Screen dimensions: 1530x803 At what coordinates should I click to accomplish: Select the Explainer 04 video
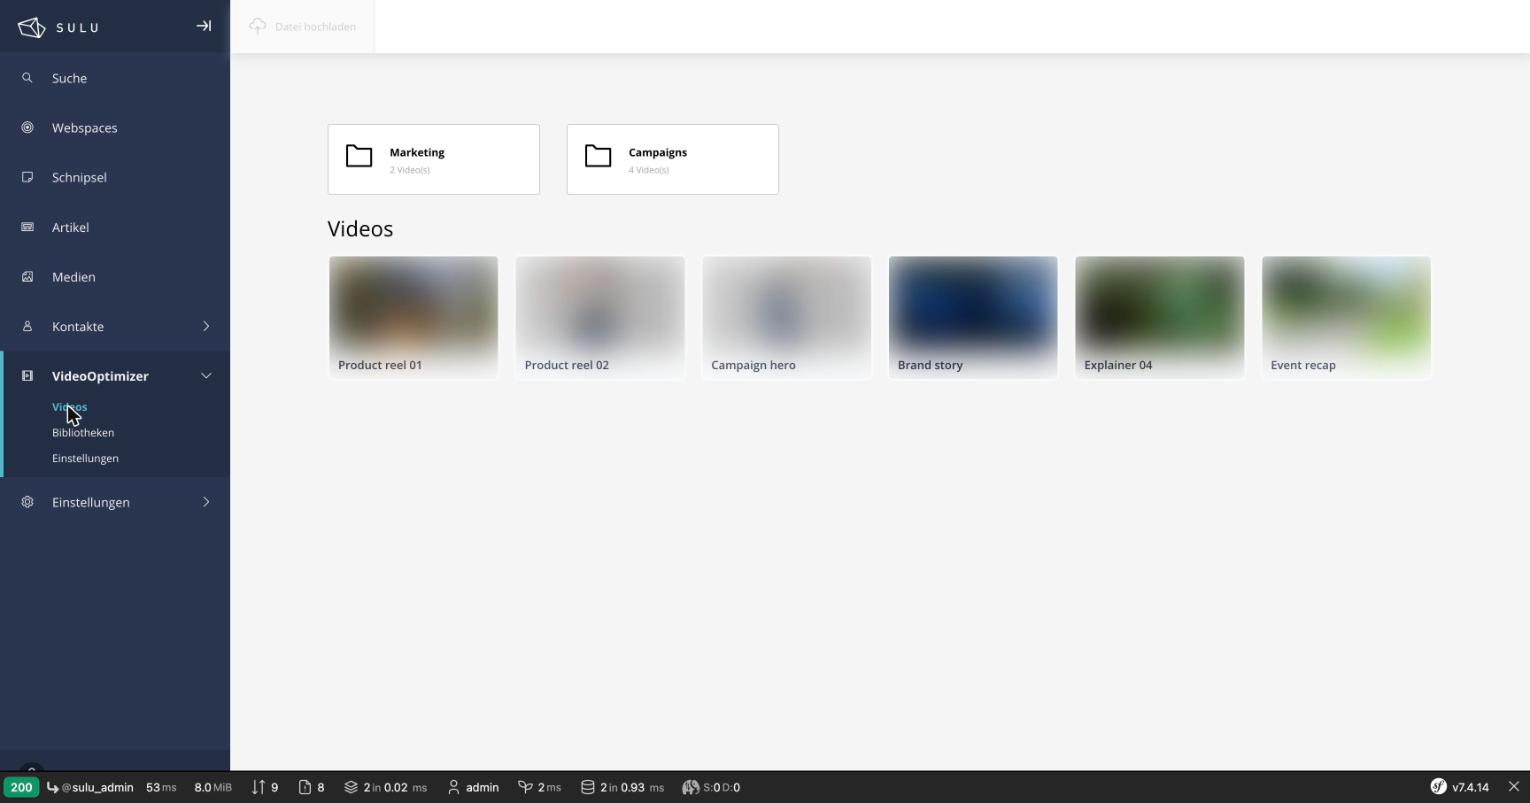(1160, 318)
